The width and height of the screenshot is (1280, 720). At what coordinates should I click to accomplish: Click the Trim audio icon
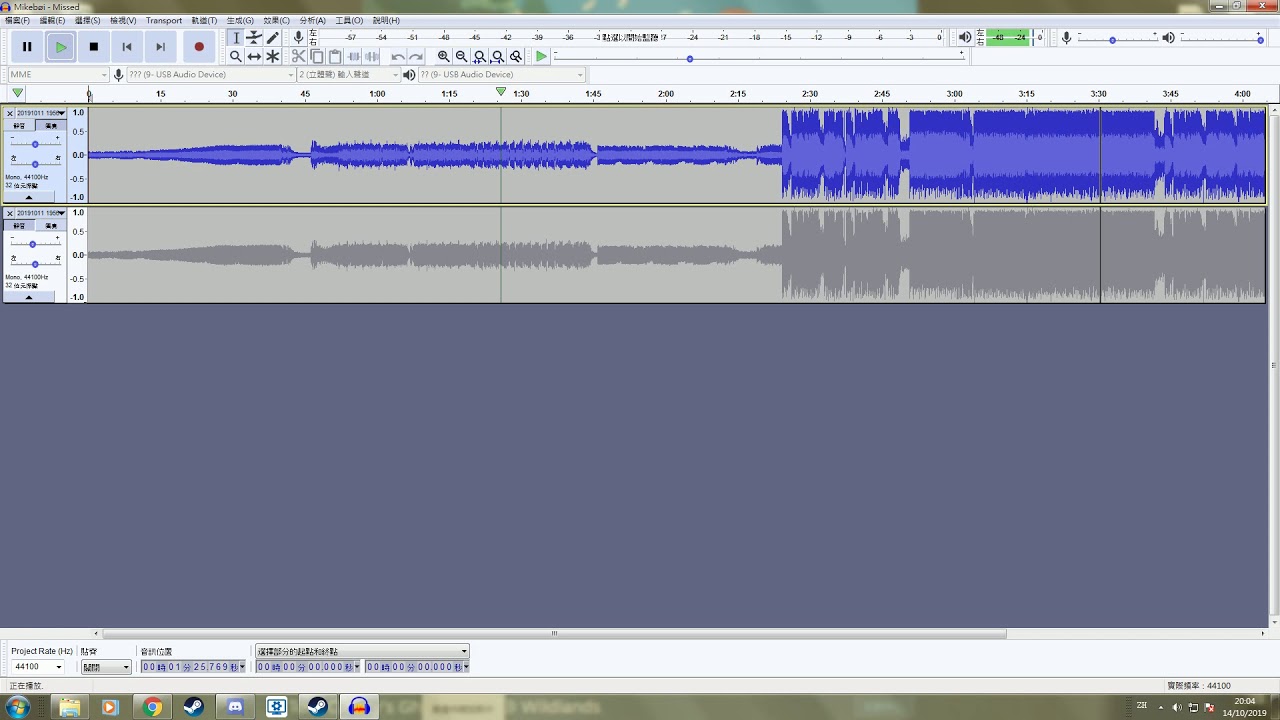353,57
